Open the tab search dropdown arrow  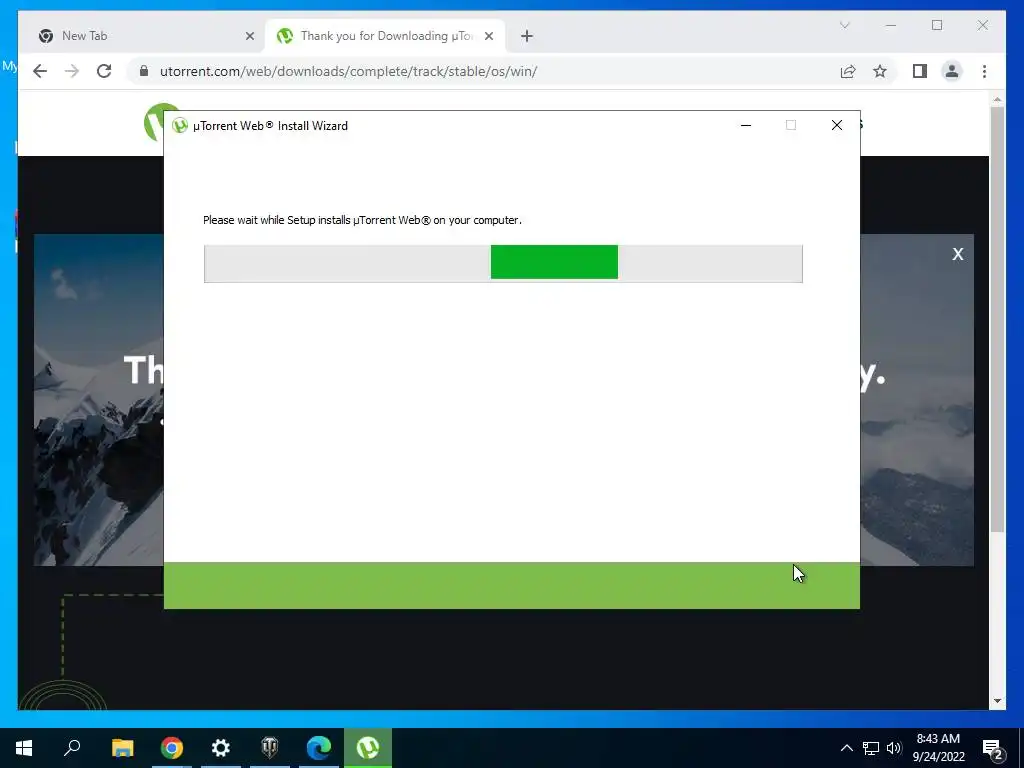pos(844,25)
